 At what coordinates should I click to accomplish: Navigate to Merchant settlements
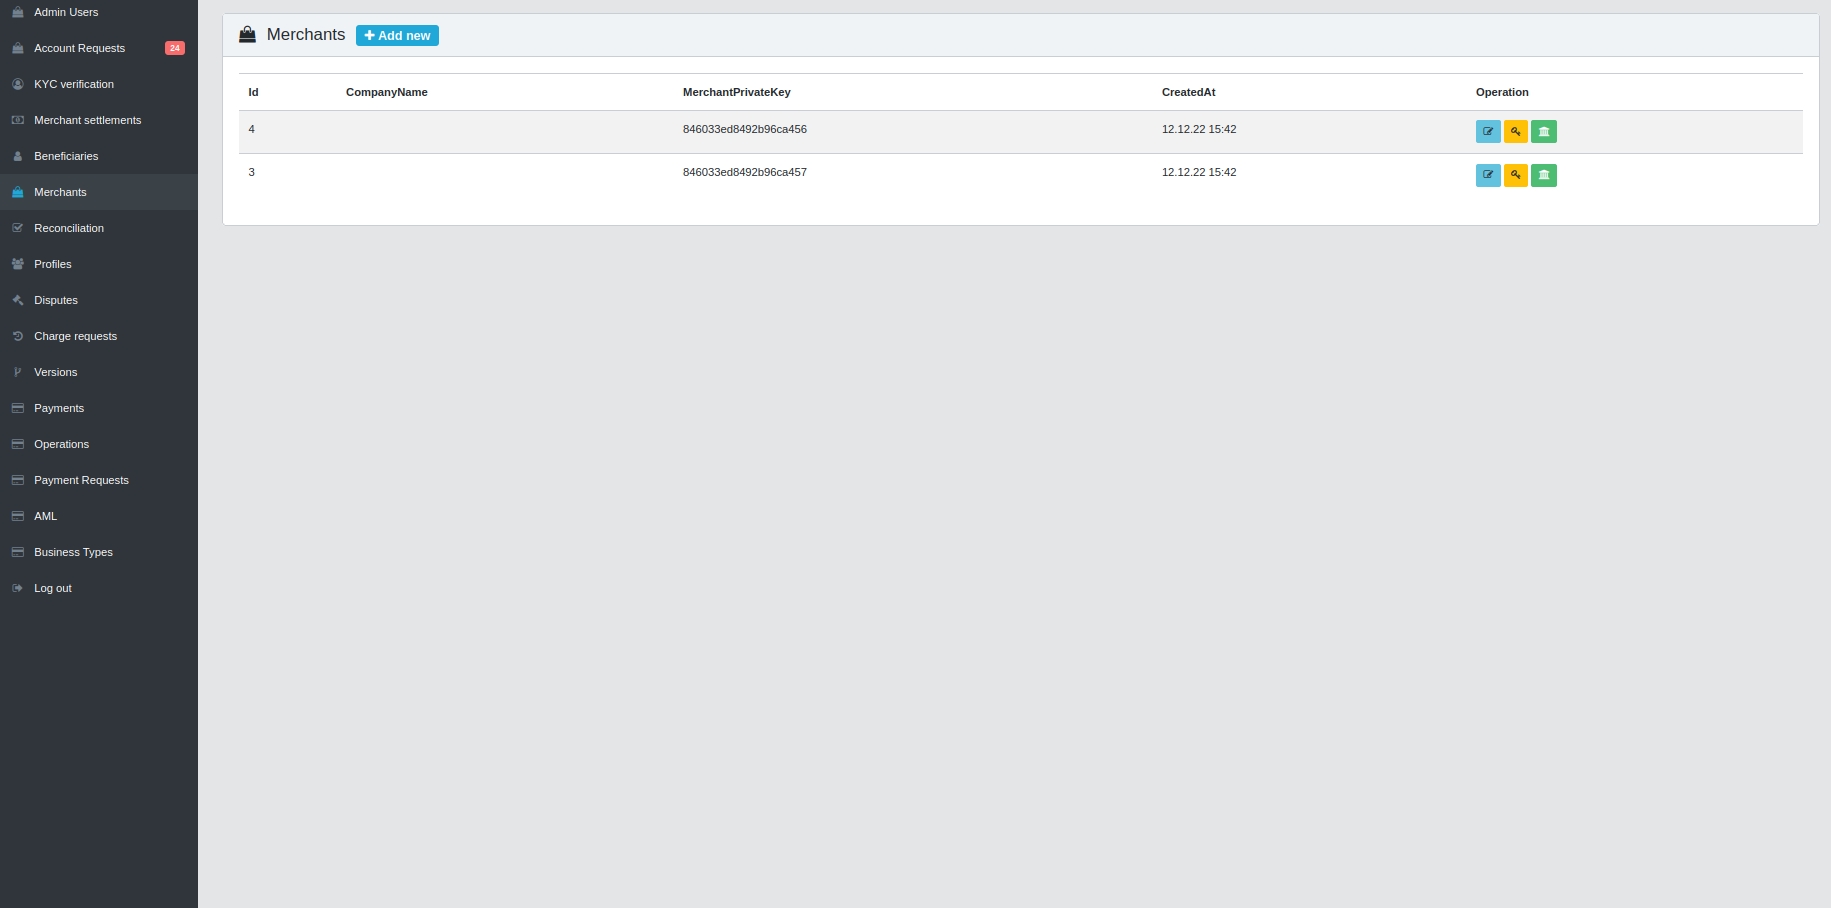(x=99, y=120)
